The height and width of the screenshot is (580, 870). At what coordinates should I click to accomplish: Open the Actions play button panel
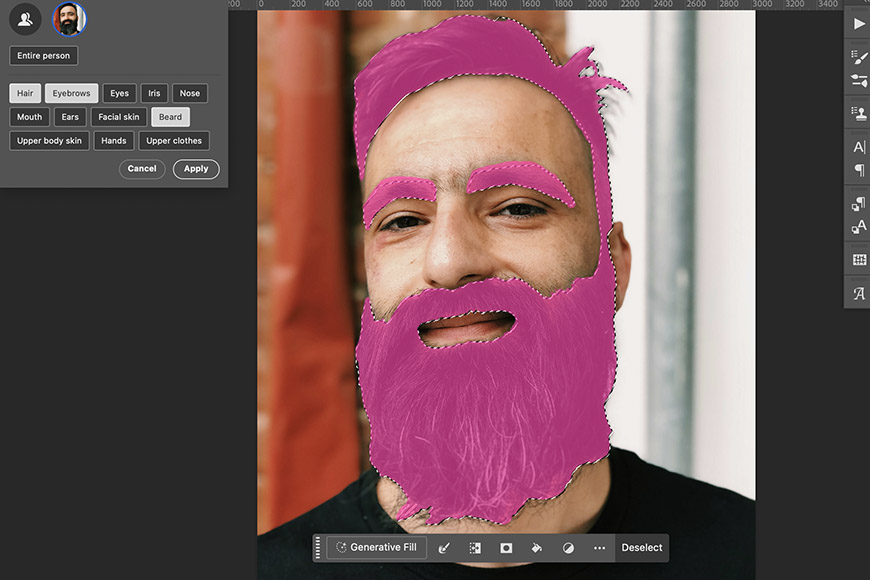859,24
